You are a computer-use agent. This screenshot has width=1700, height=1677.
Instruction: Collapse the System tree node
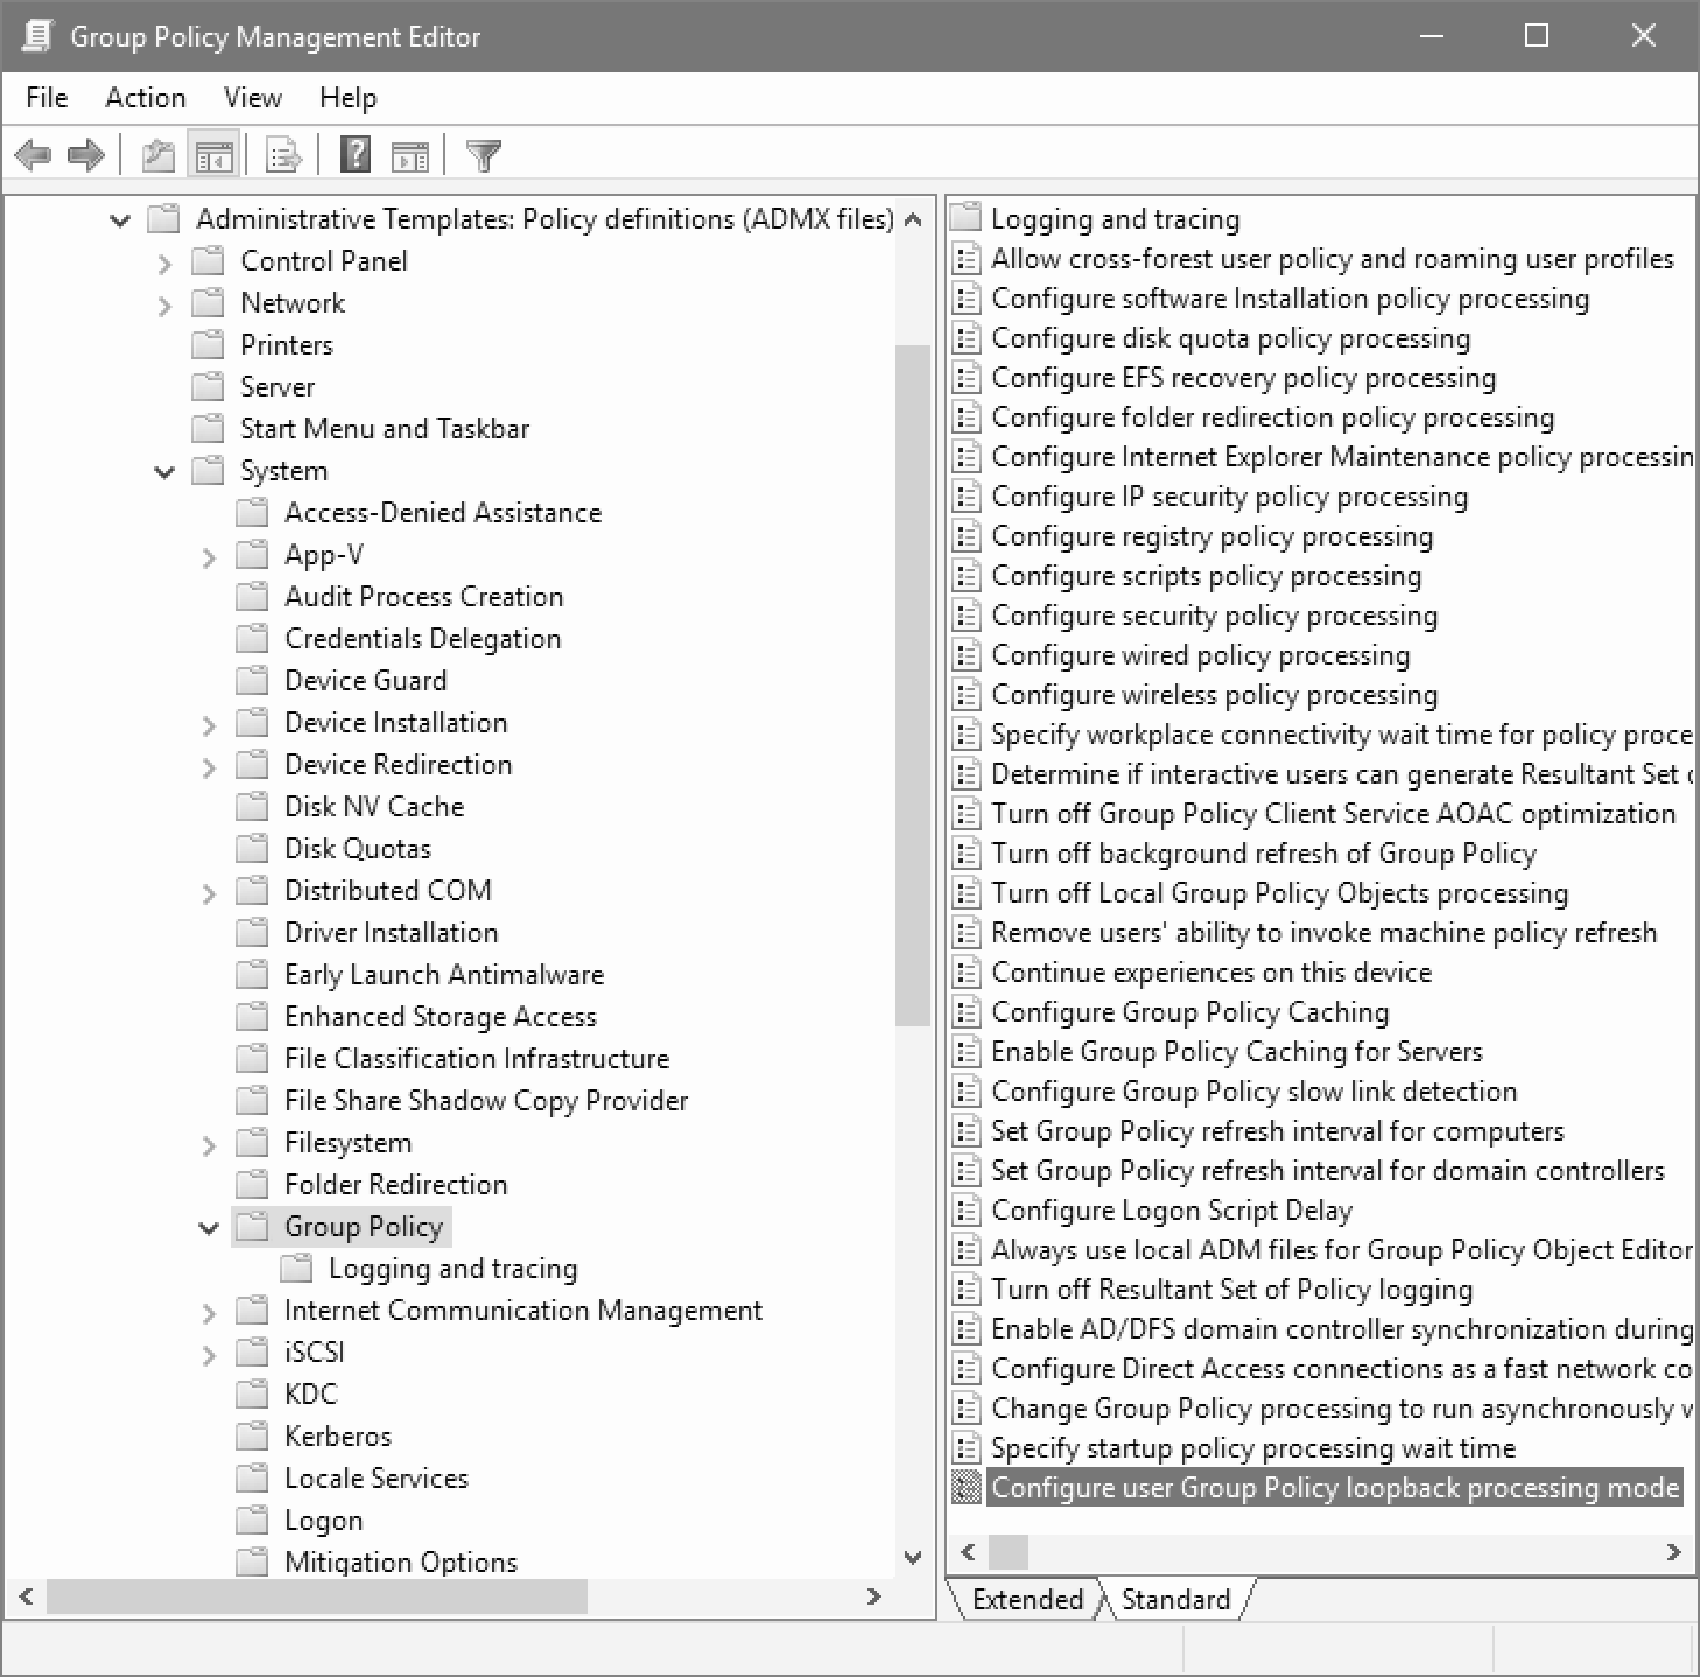[x=164, y=470]
